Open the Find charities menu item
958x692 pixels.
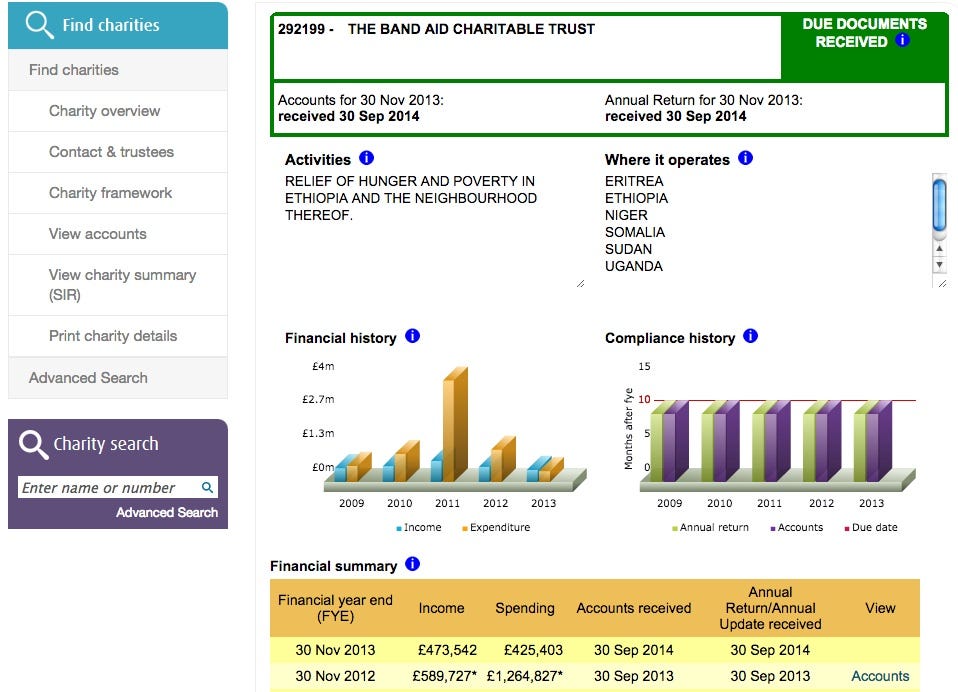118,70
